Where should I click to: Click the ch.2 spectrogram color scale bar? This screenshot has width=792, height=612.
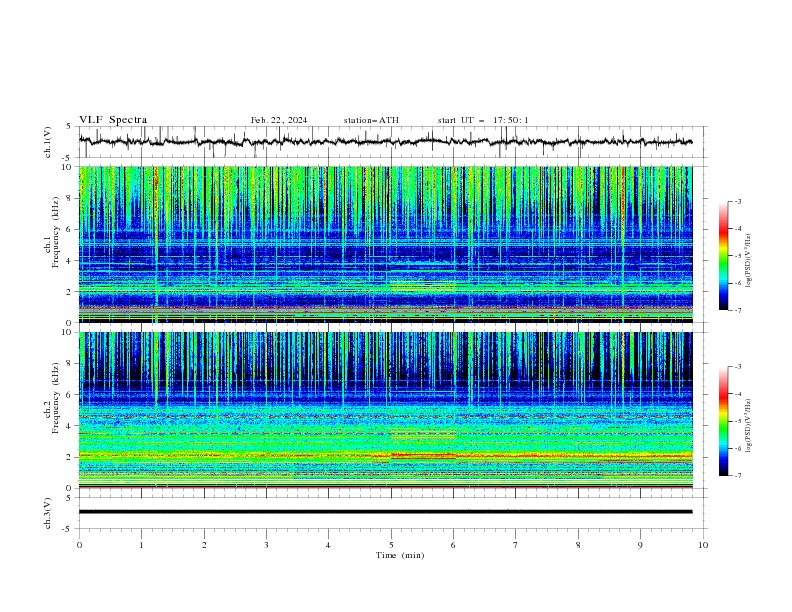point(723,421)
